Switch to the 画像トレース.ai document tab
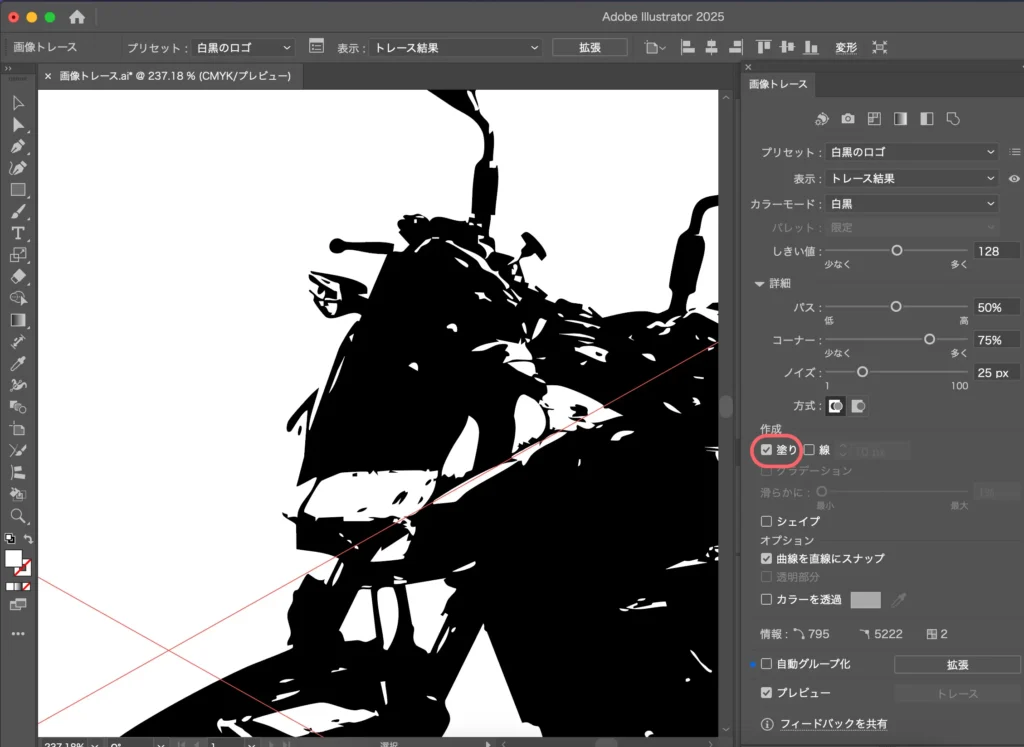The height and width of the screenshot is (747, 1024). click(x=170, y=75)
